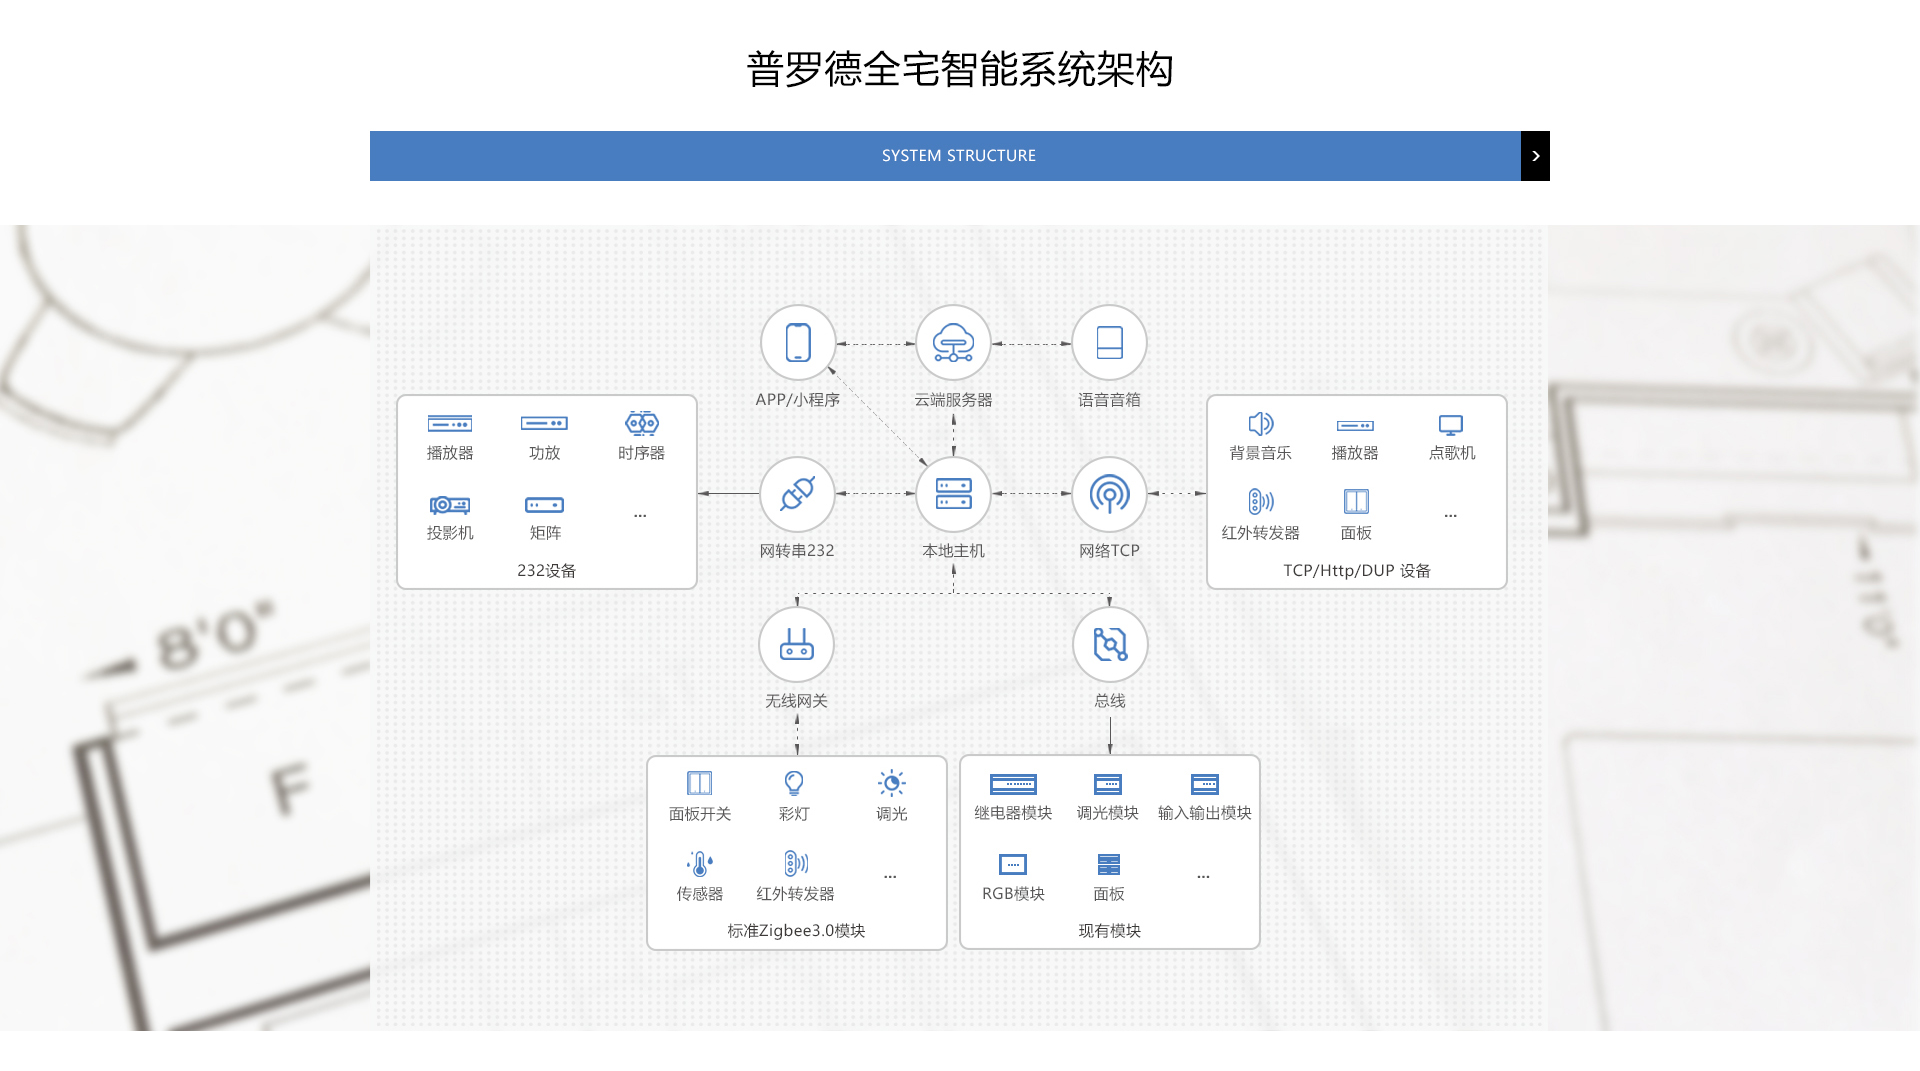Image resolution: width=1920 pixels, height=1071 pixels.
Task: Click the 232设备 group label
Action: pos(546,571)
